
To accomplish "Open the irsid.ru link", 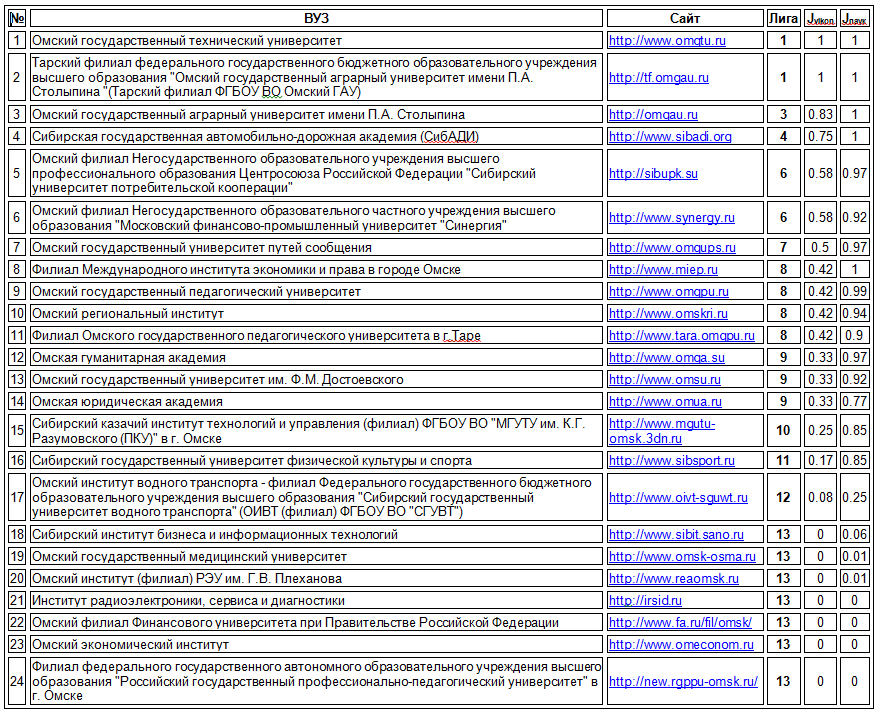I will point(645,601).
